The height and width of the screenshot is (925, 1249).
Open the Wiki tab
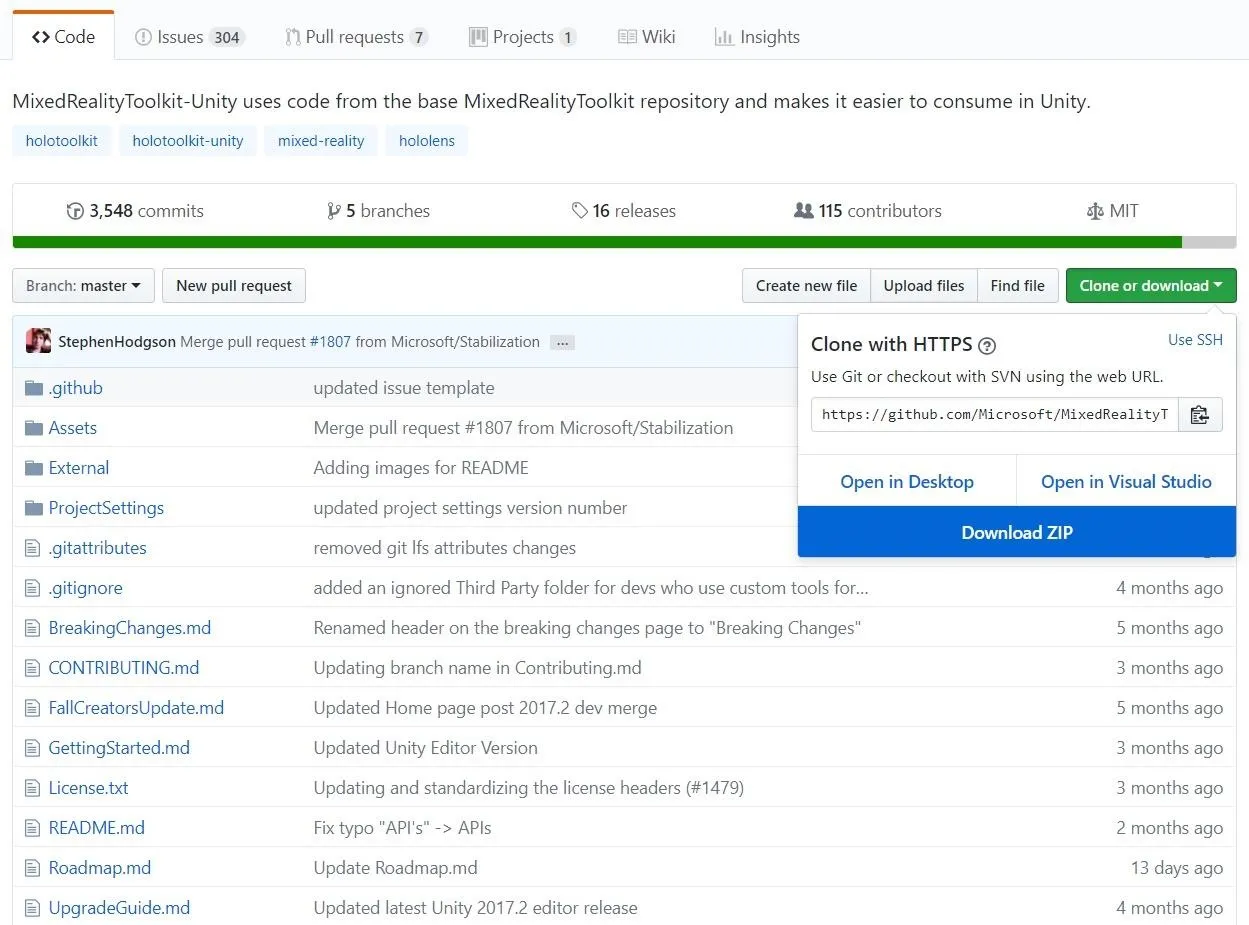647,37
